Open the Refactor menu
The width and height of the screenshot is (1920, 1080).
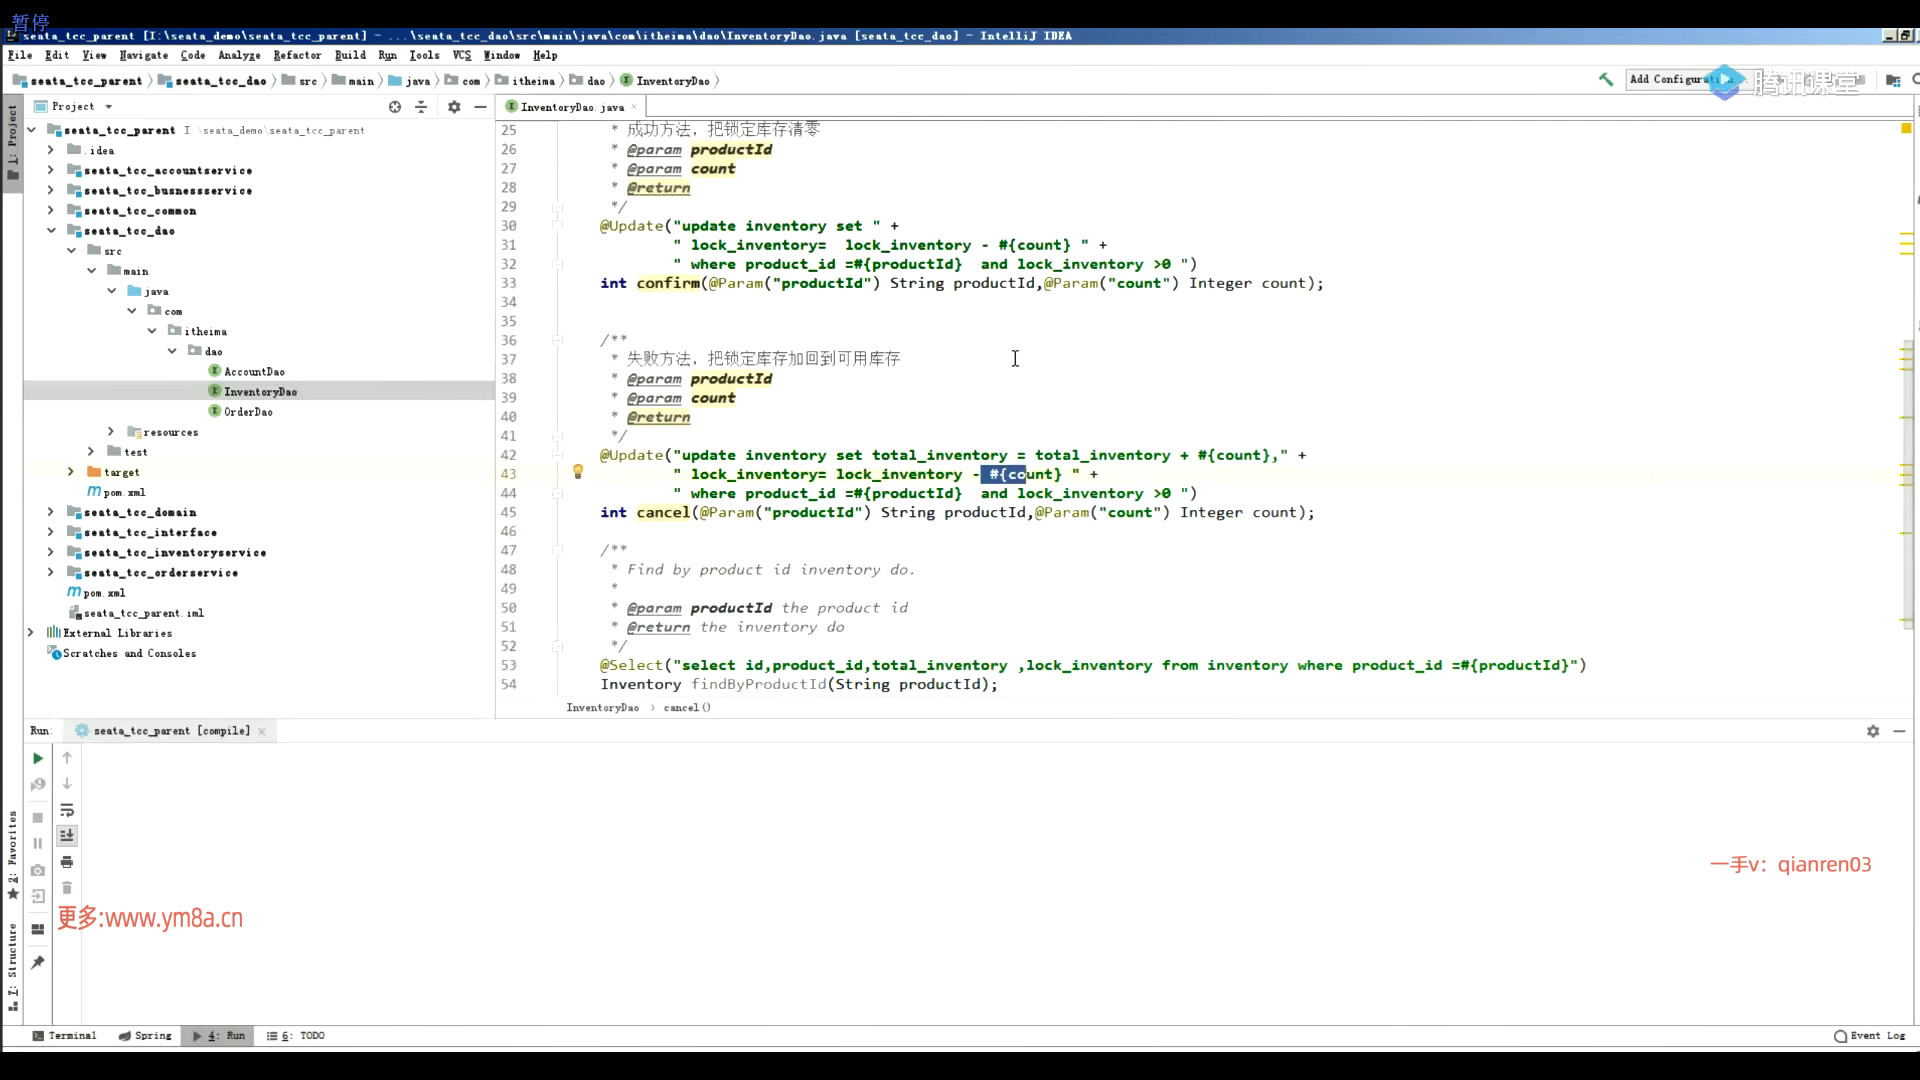(x=297, y=56)
